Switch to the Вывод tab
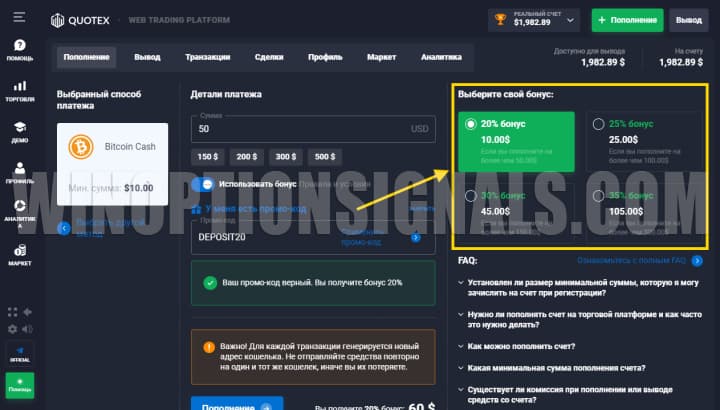720x410 pixels. point(147,57)
